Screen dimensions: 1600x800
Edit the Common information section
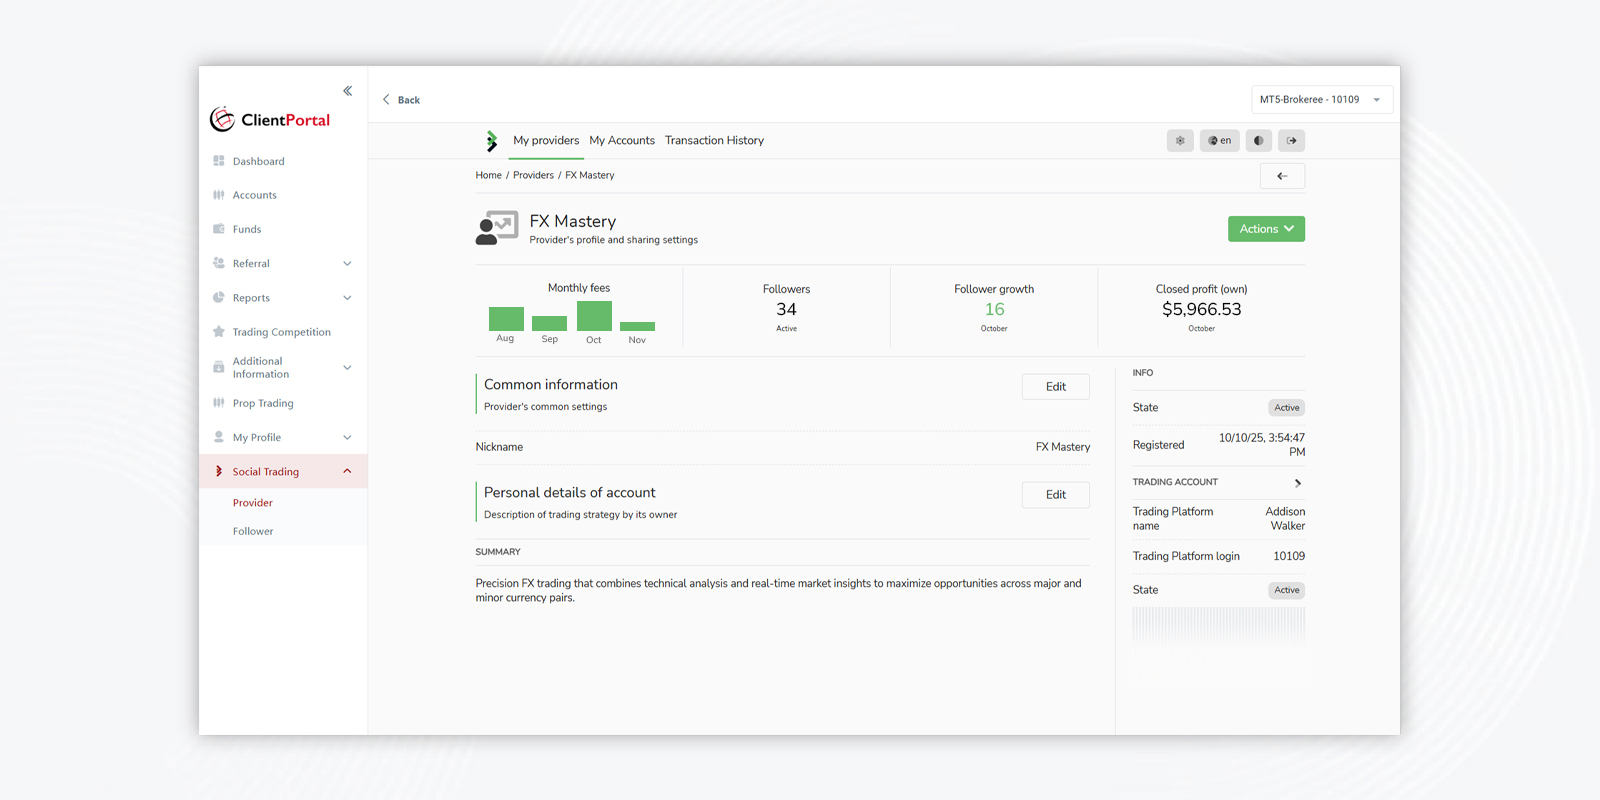coord(1055,387)
